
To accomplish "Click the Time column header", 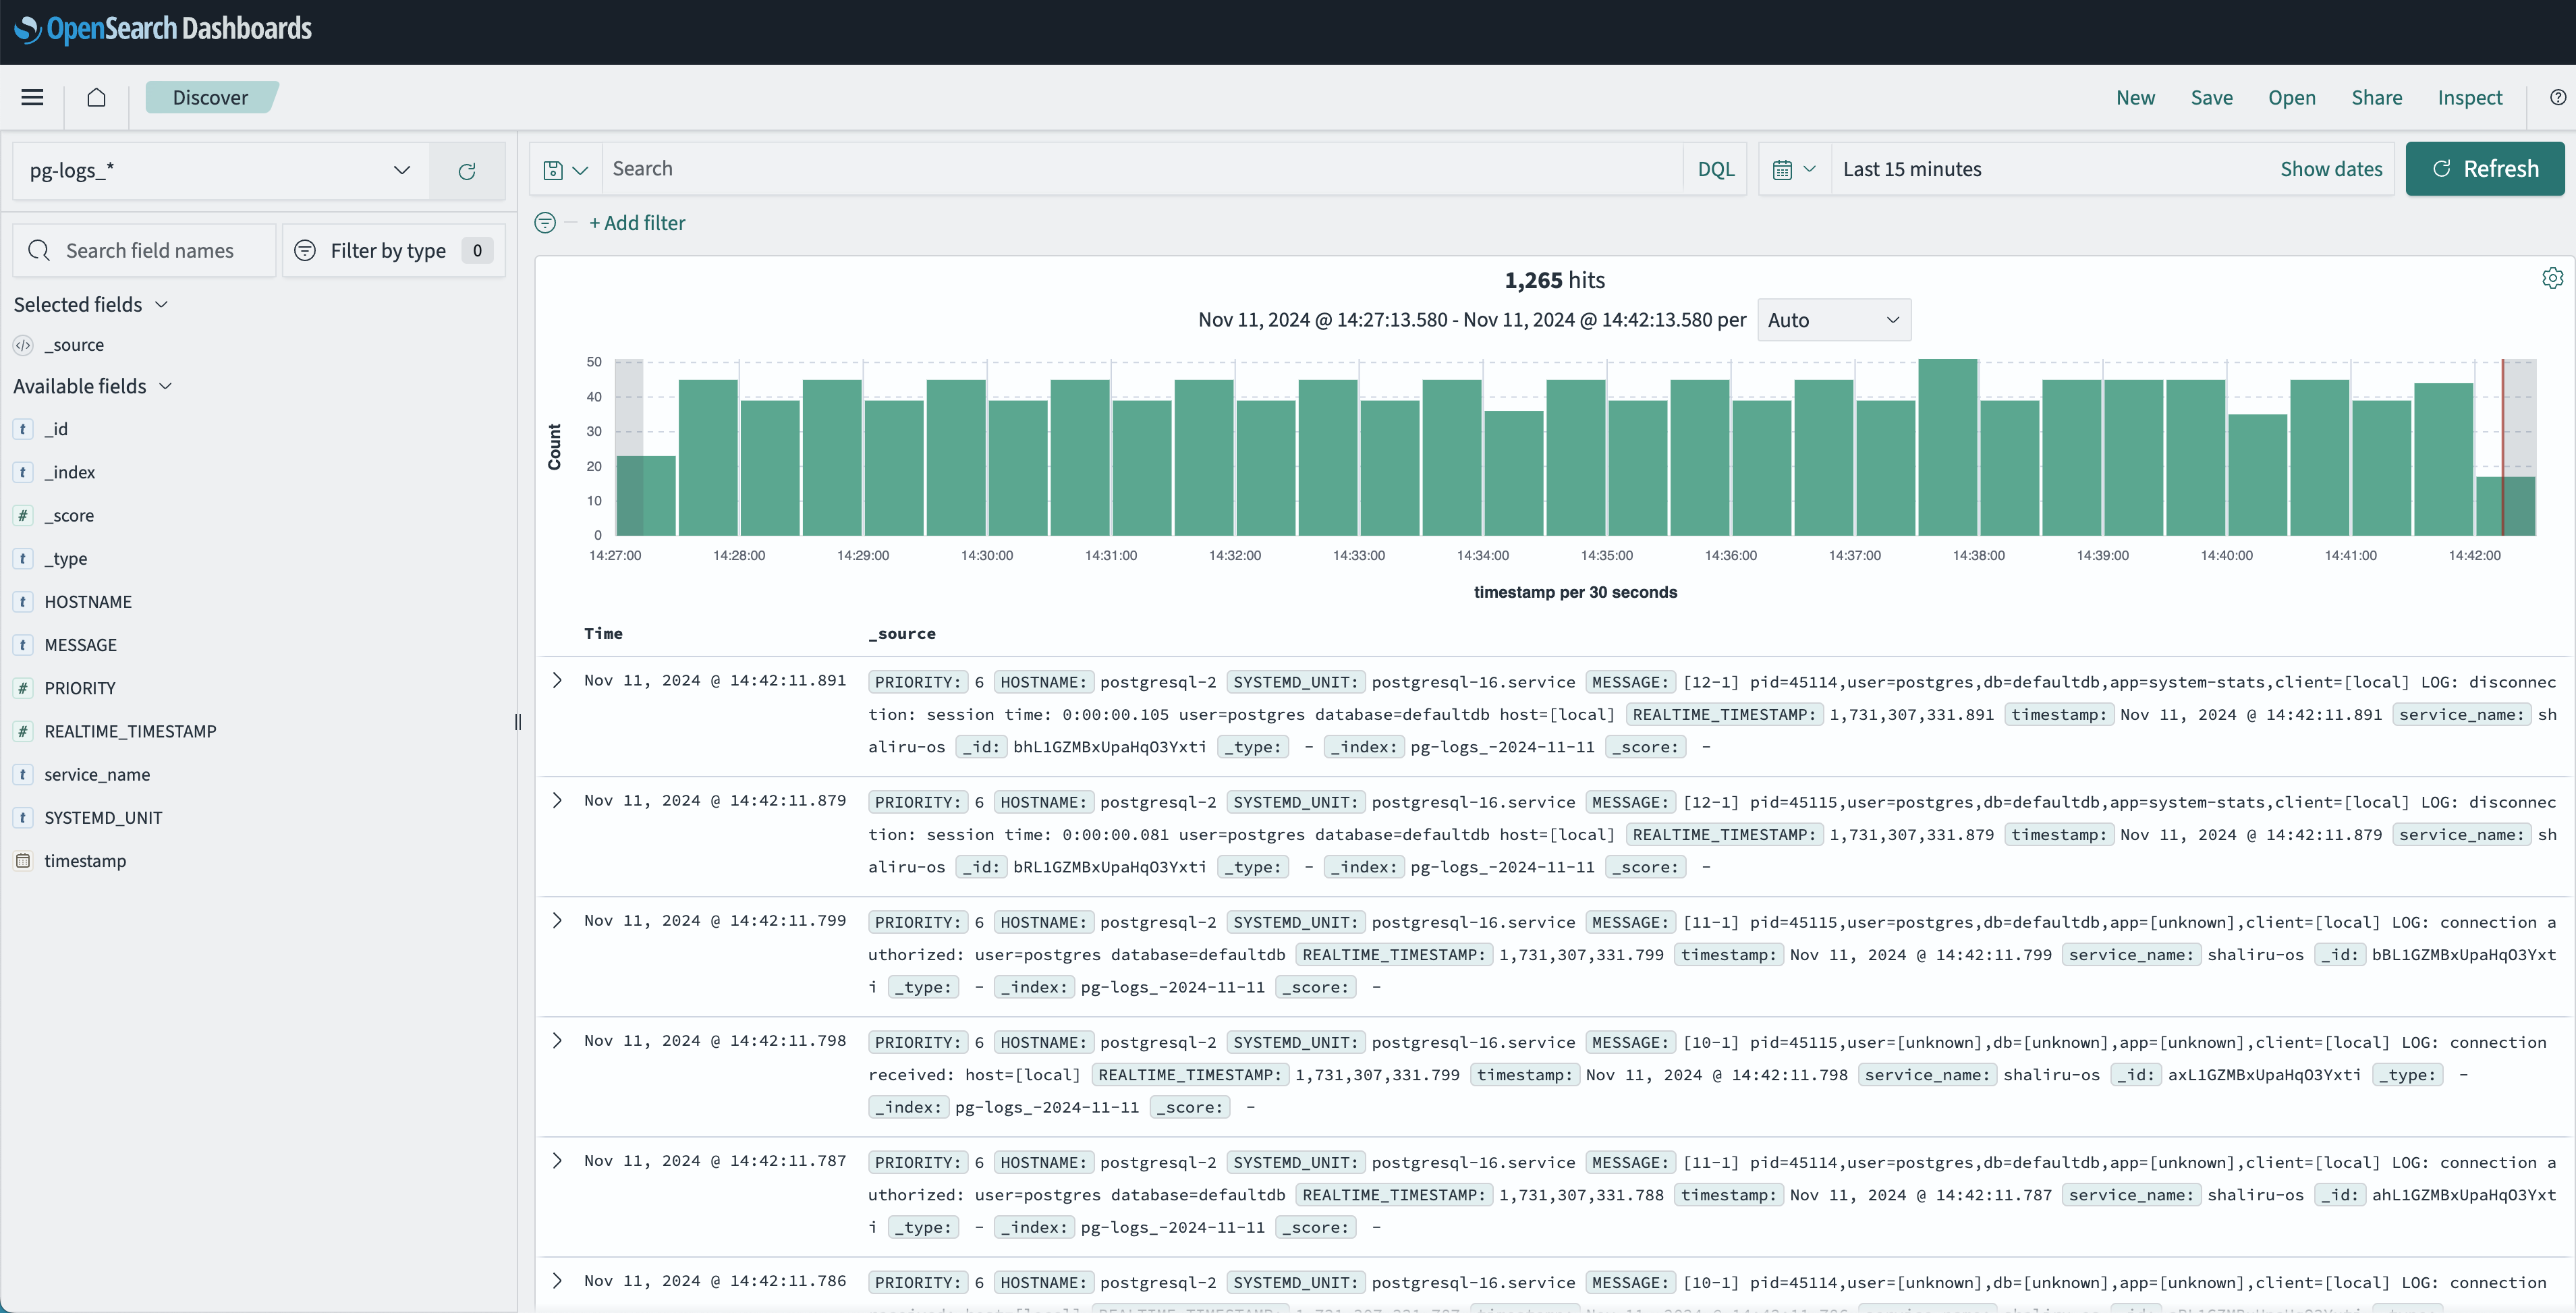I will (x=603, y=634).
